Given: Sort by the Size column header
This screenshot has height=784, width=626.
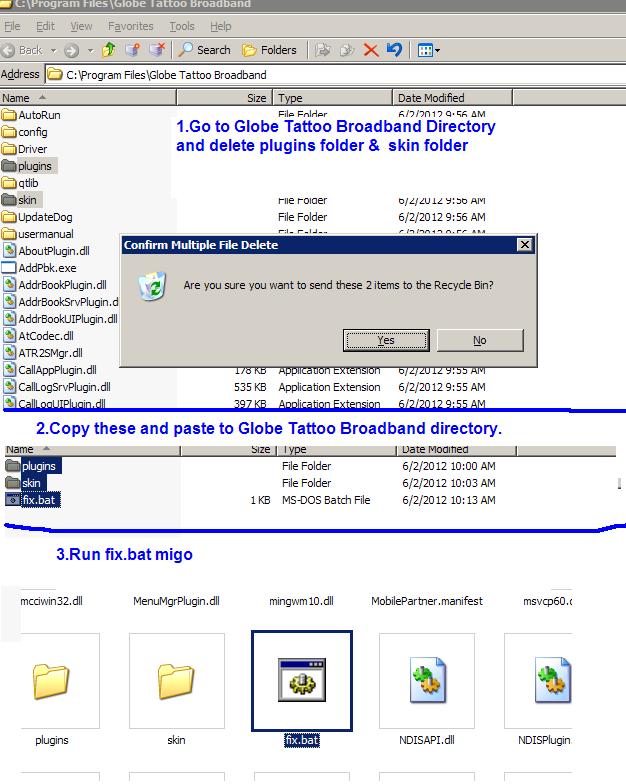Looking at the screenshot, I should pos(224,98).
